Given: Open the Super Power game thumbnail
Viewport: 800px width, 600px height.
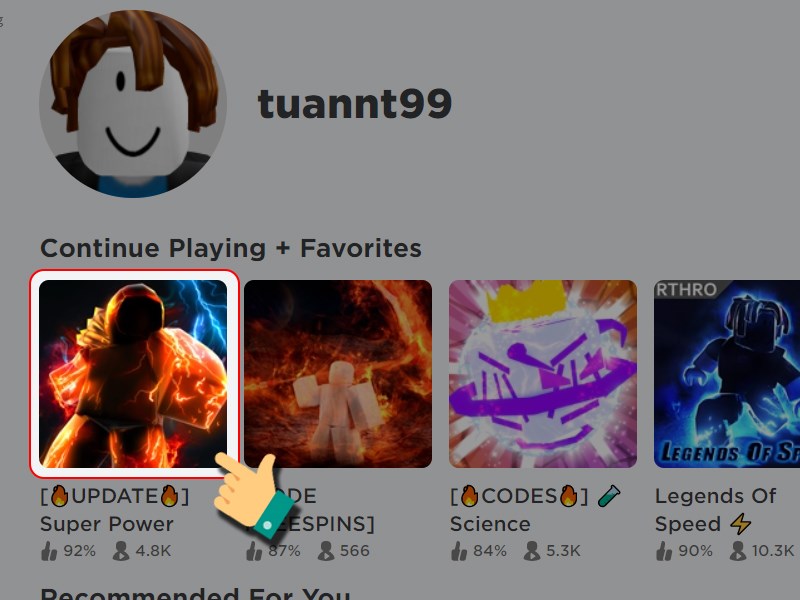Looking at the screenshot, I should [x=133, y=373].
